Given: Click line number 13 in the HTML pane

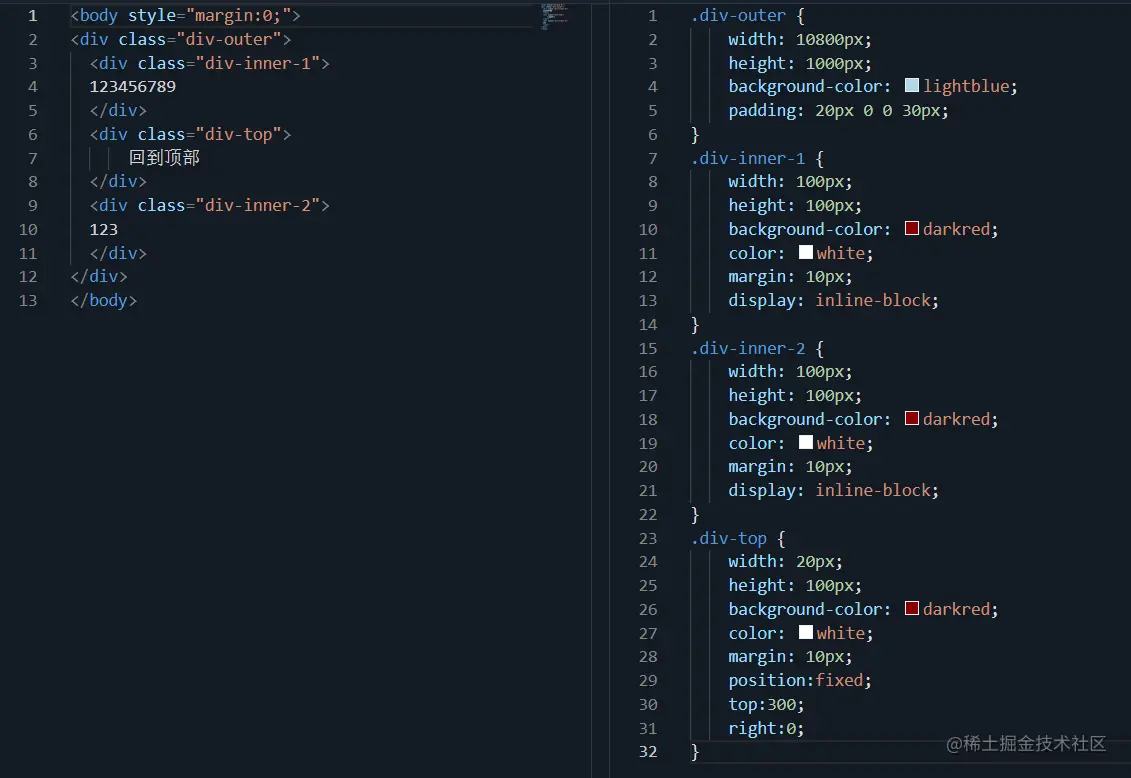Looking at the screenshot, I should coord(28,300).
